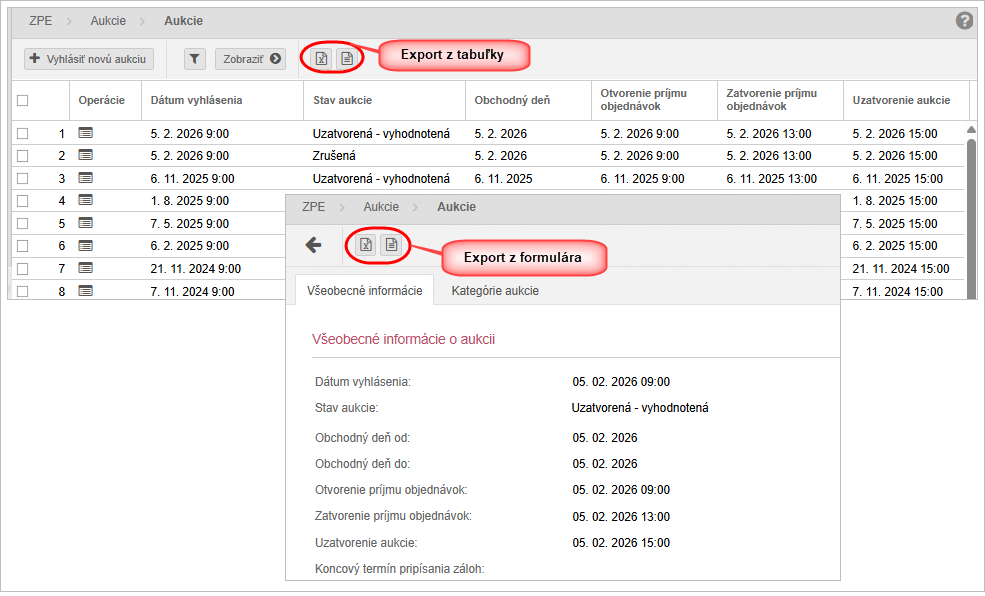The width and height of the screenshot is (985, 596).
Task: Go to Aukcie breadcrumb link in table header
Action: (108, 20)
